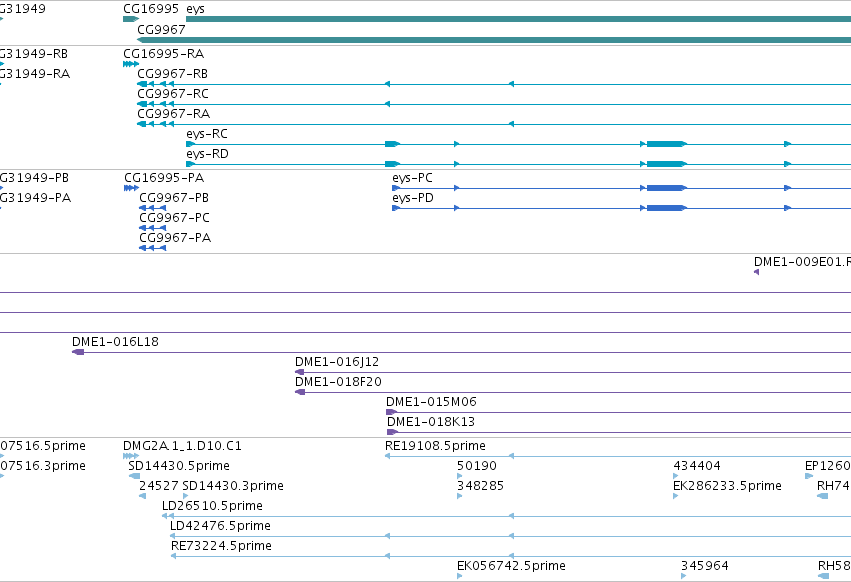851x582 pixels.
Task: Select the CG16995 gene label
Action: [x=151, y=9]
